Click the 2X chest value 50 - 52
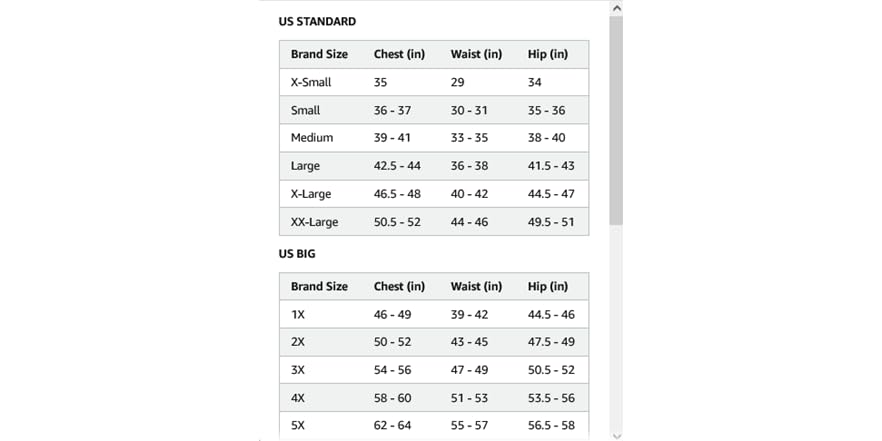 392,342
